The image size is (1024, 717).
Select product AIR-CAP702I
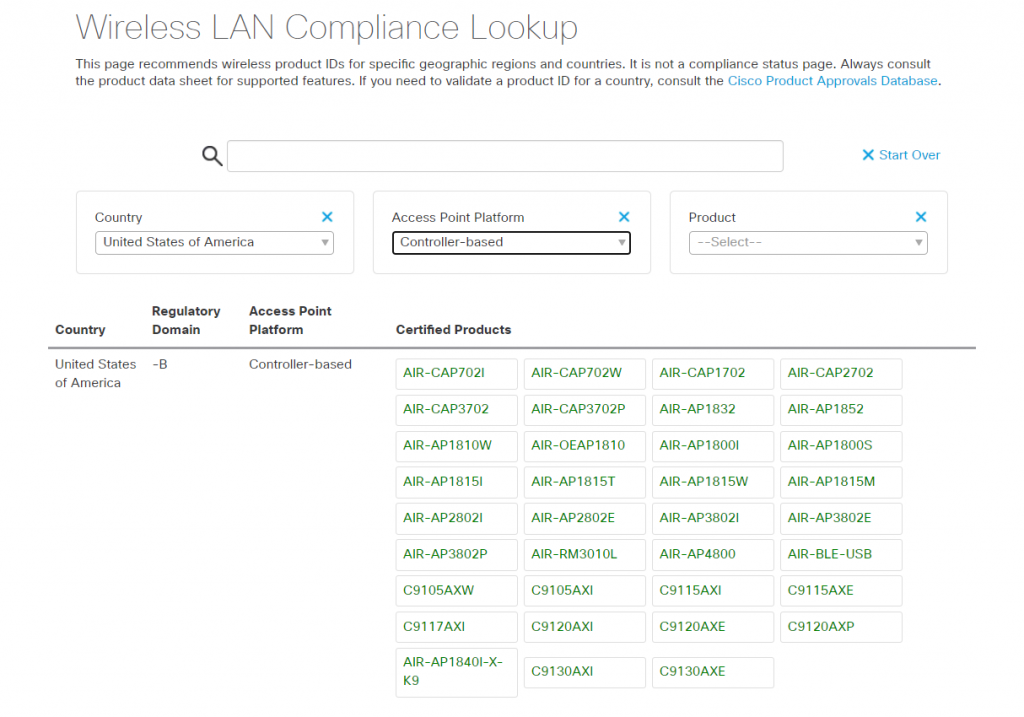pos(456,374)
